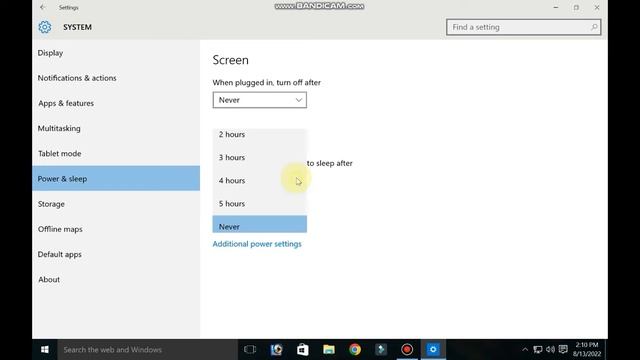Open the Display settings page
Viewport: 640px width, 360px height.
tap(116, 53)
